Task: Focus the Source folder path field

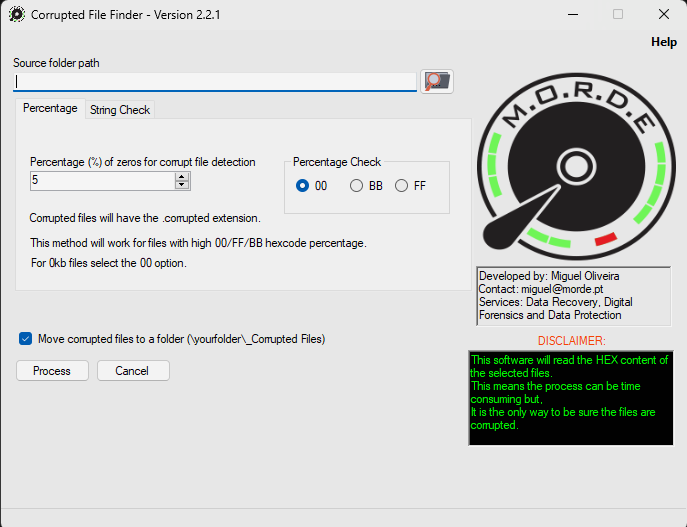Action: (215, 82)
